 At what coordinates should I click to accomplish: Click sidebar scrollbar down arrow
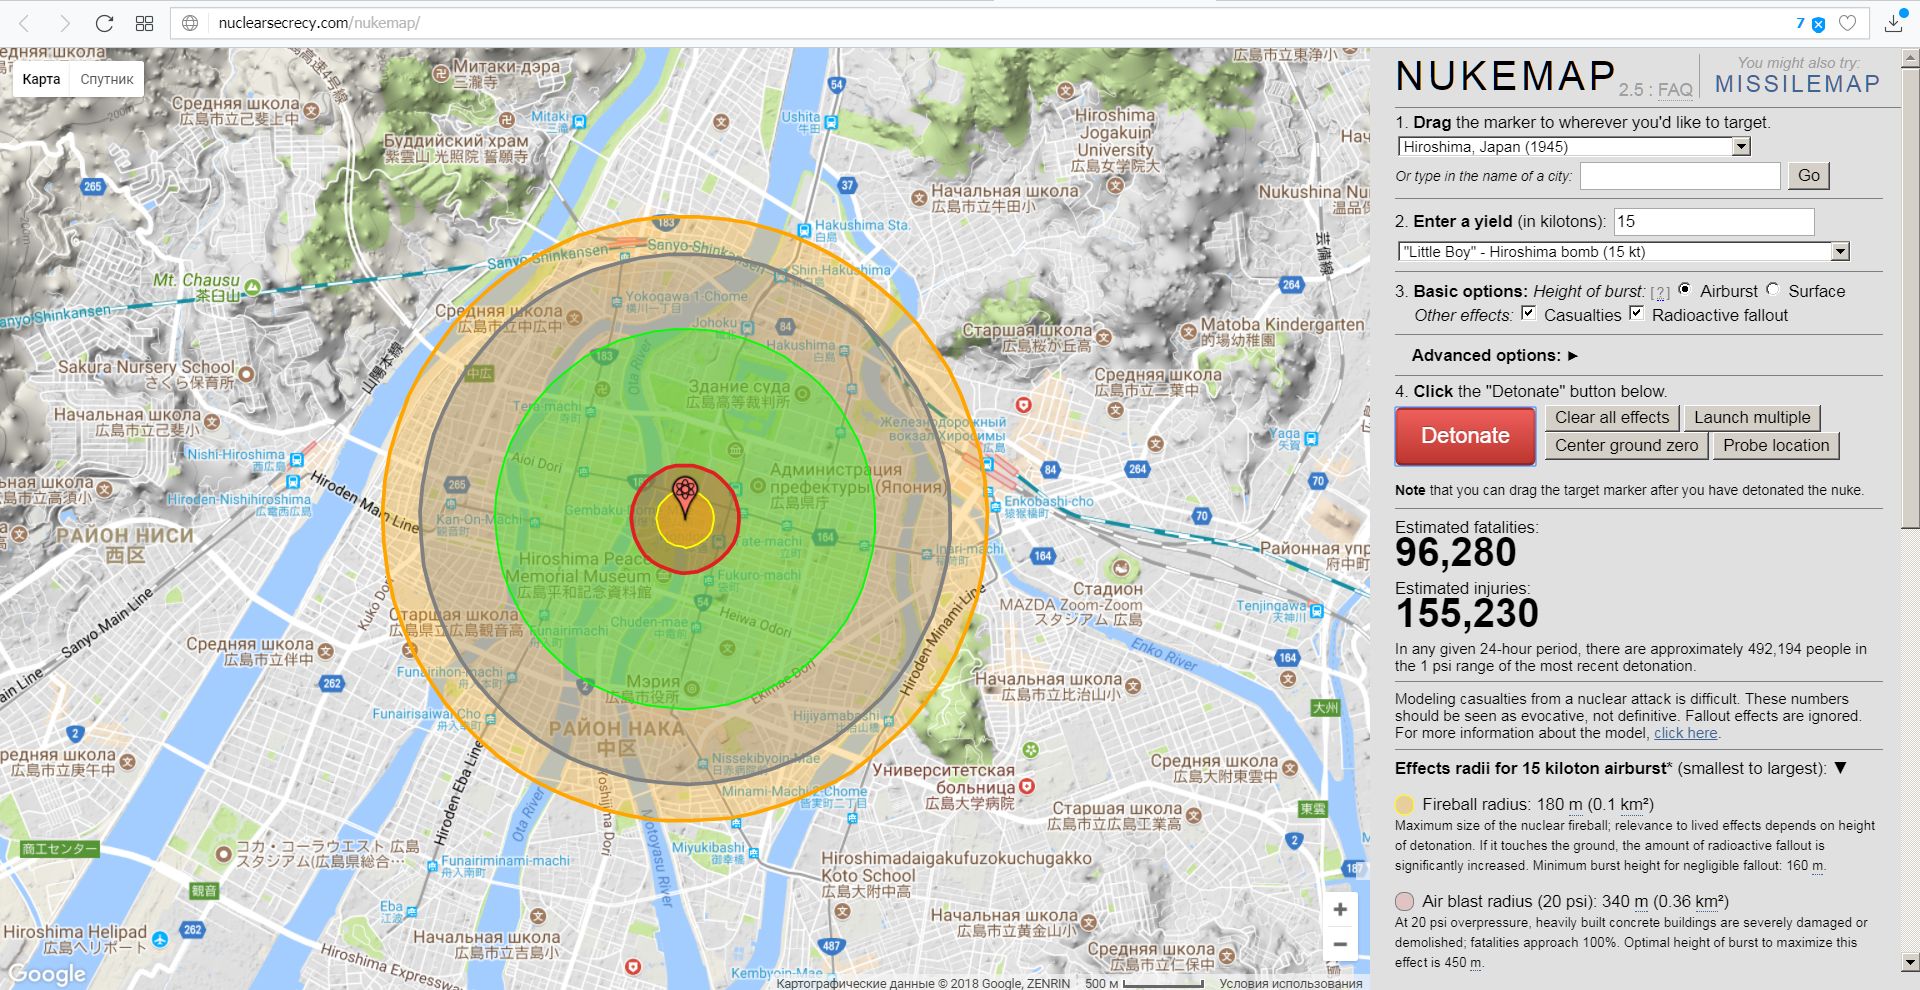coord(1910,963)
